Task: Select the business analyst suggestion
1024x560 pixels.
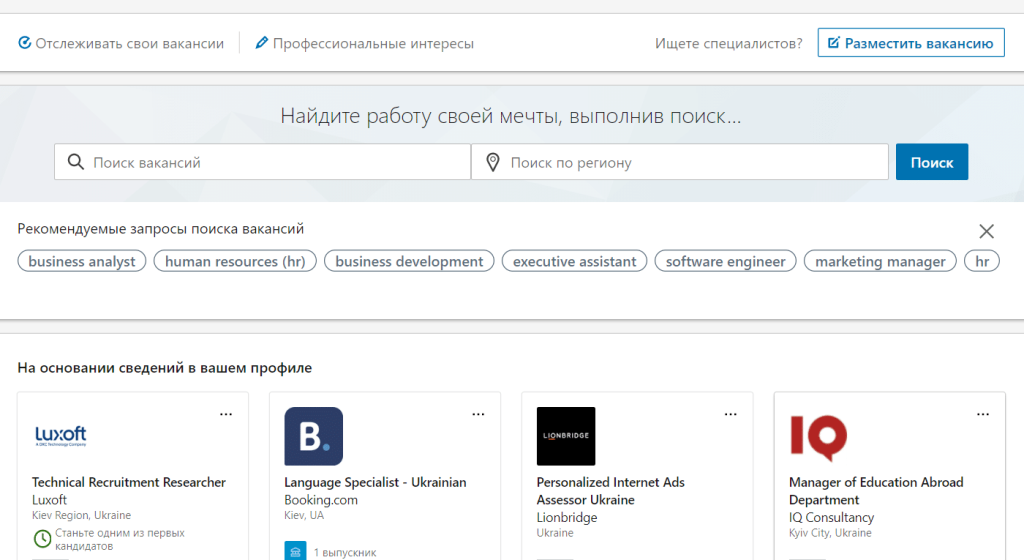Action: [82, 261]
